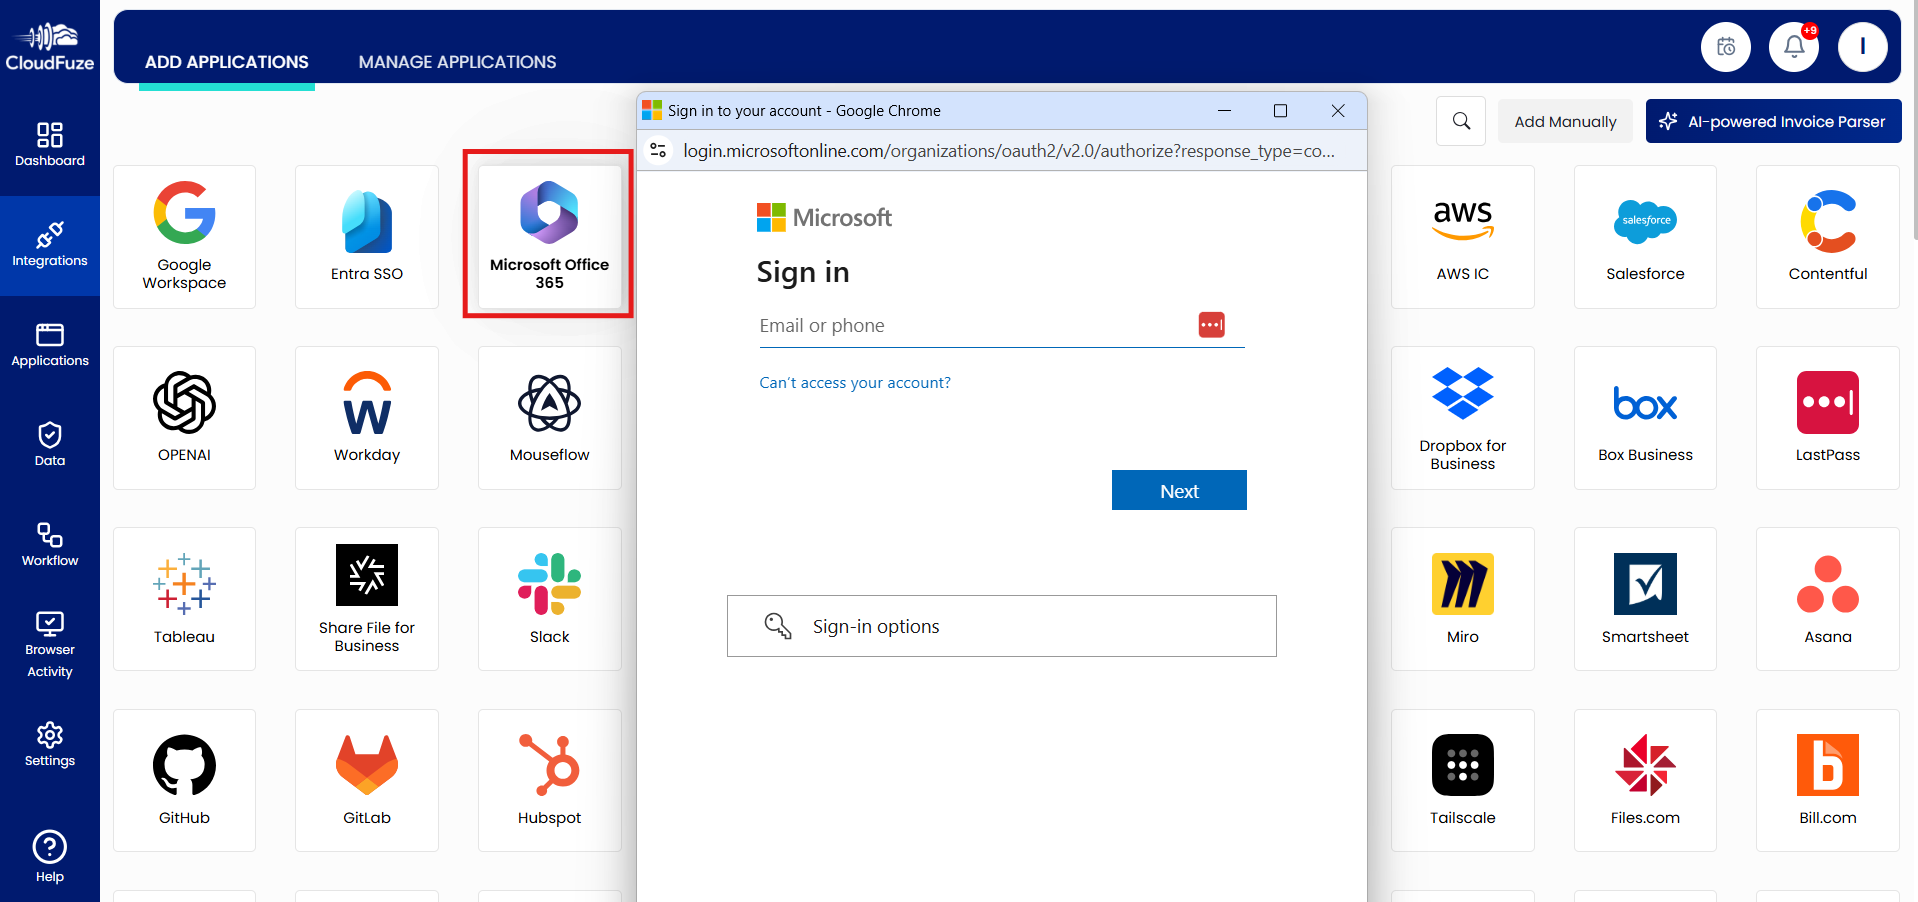Open the Can't access your account link
The image size is (1918, 902).
point(854,382)
